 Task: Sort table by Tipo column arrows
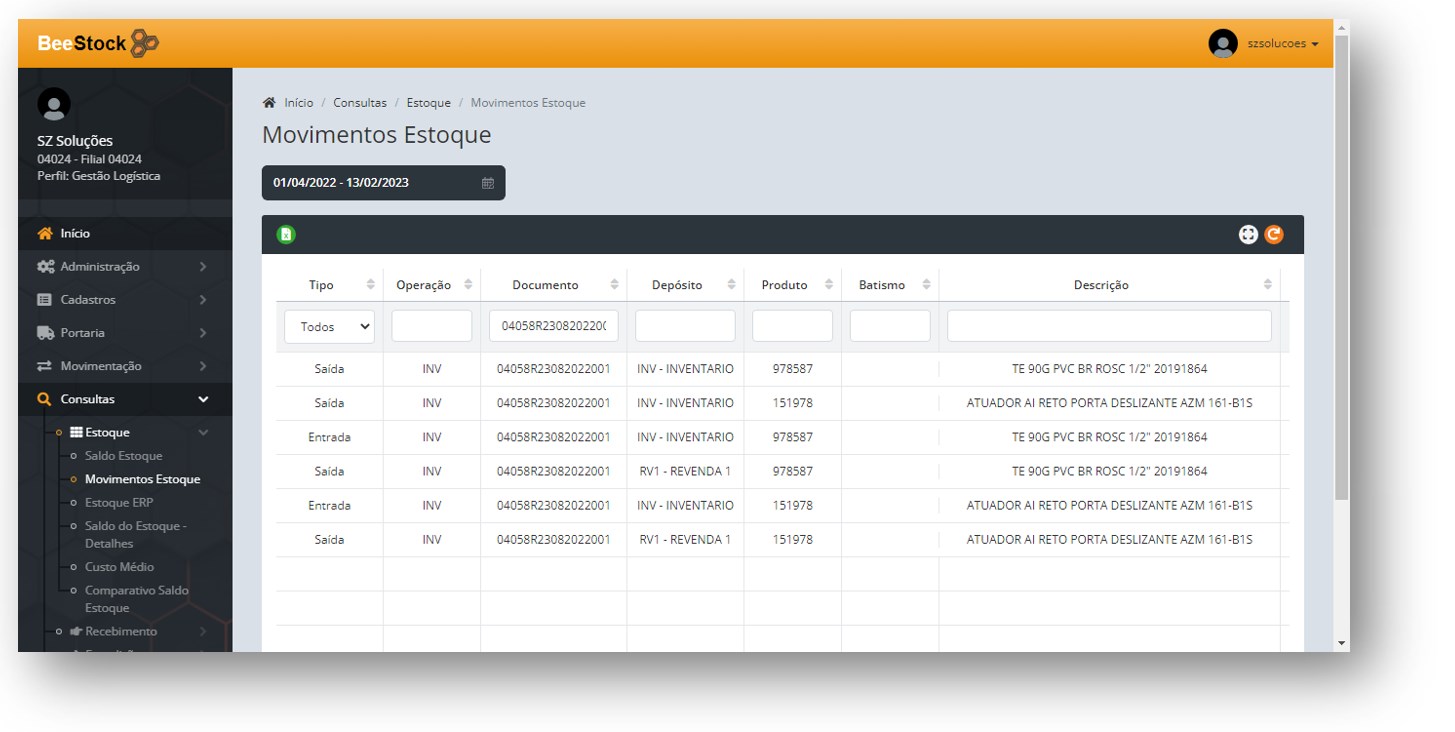pyautogui.click(x=370, y=285)
